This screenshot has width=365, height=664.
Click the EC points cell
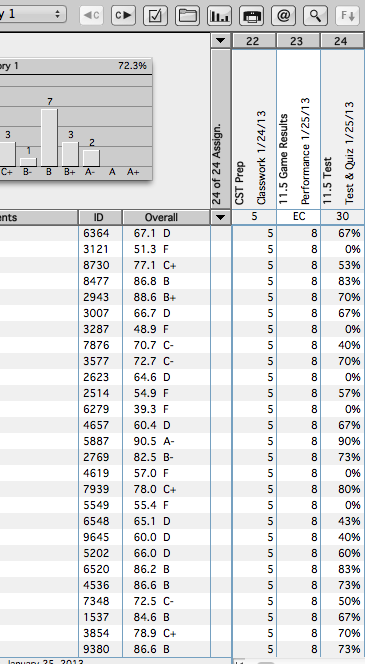[x=299, y=216]
